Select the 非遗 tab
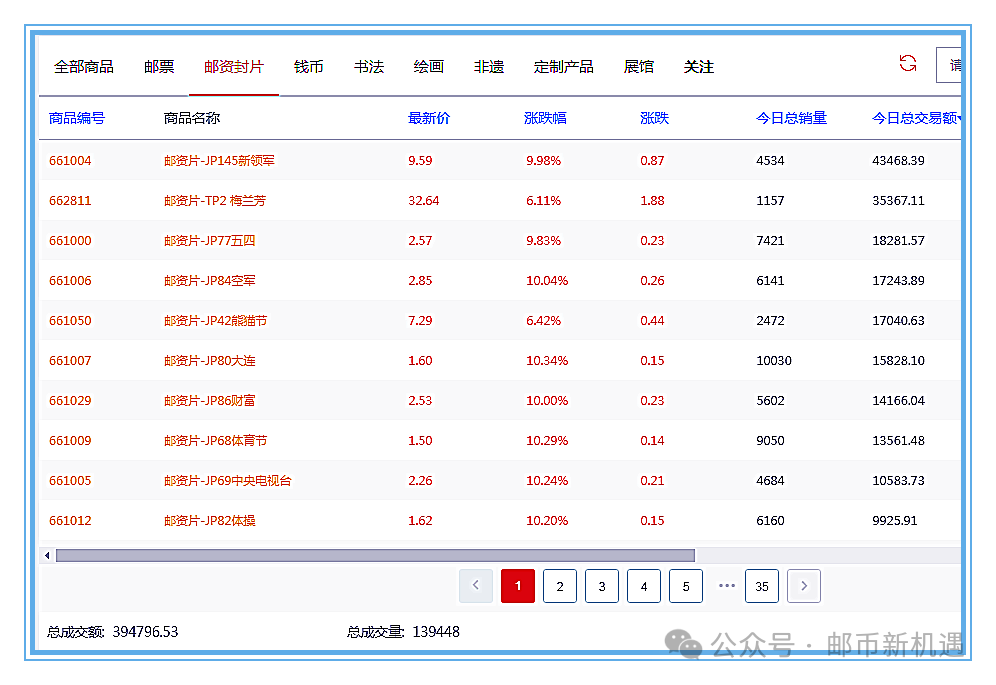996x685 pixels. [x=488, y=67]
